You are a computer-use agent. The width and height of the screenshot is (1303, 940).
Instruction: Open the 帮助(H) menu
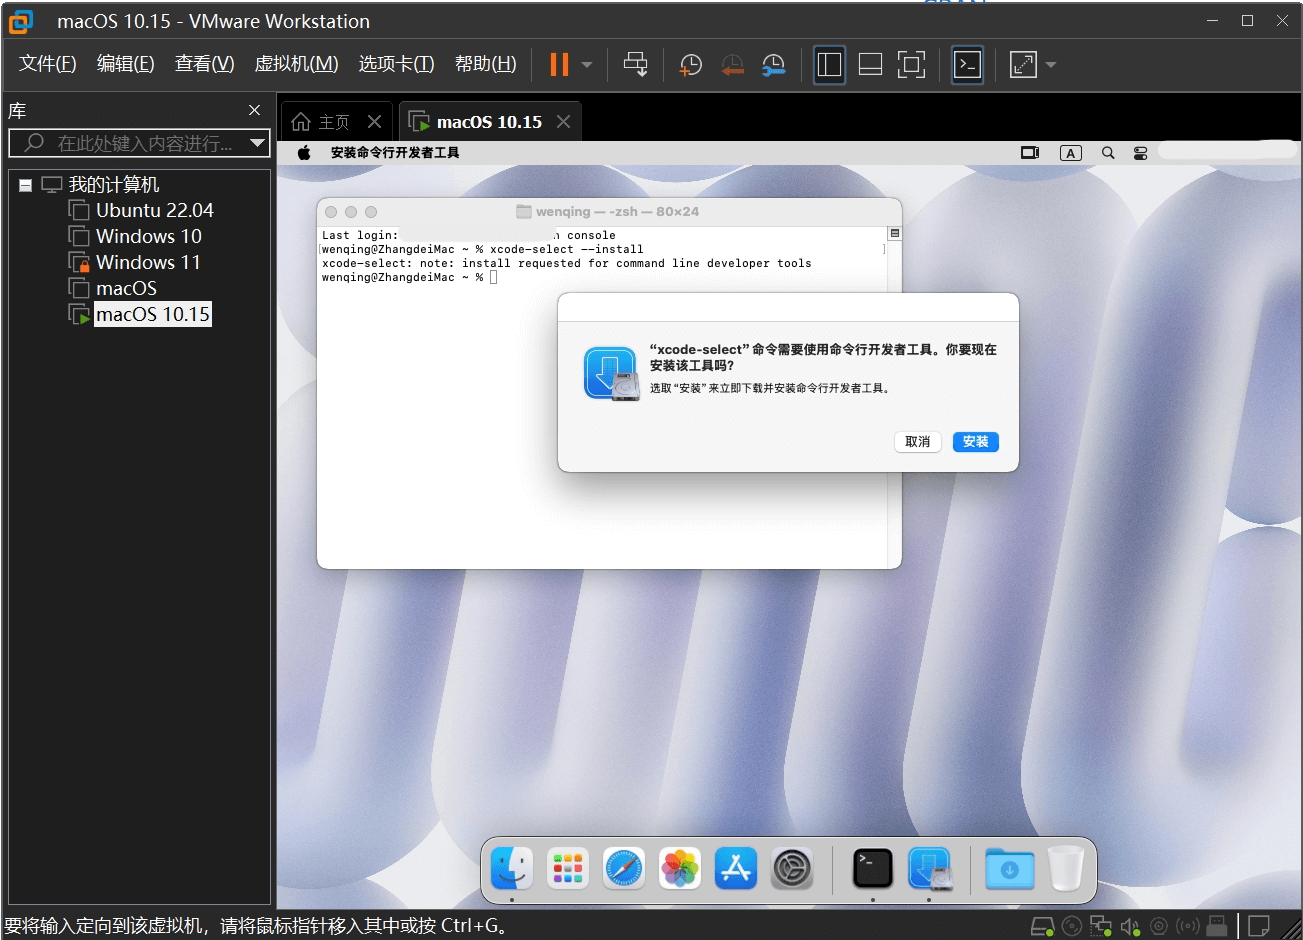coord(485,64)
